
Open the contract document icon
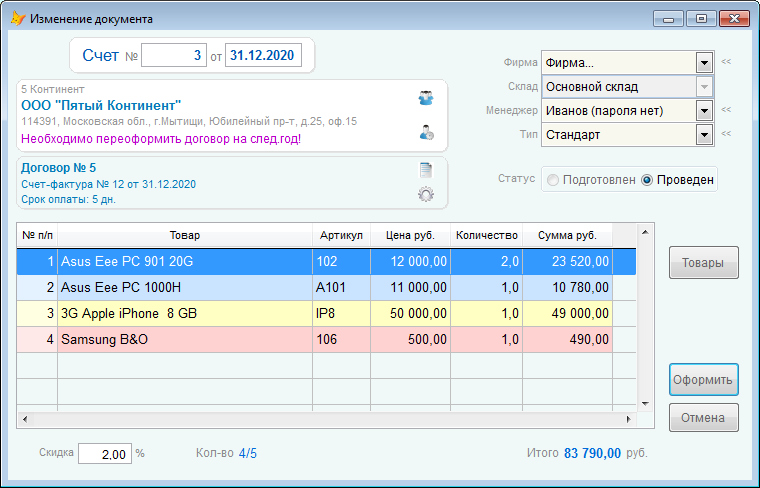pos(426,170)
